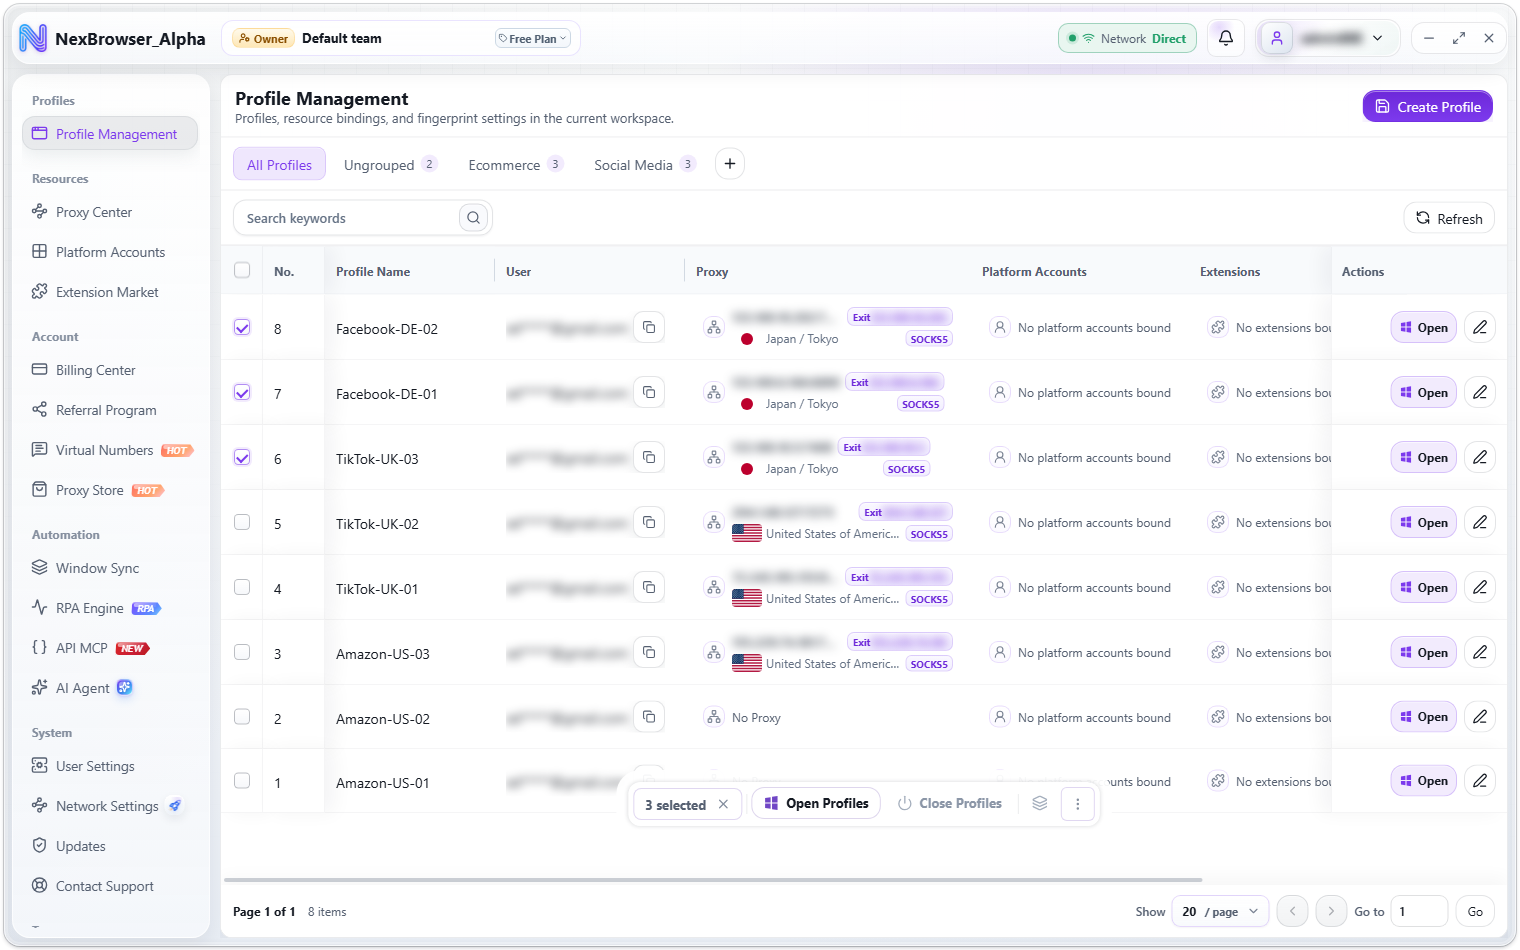This screenshot has width=1520, height=950.
Task: Click the search magnifier icon
Action: click(473, 218)
